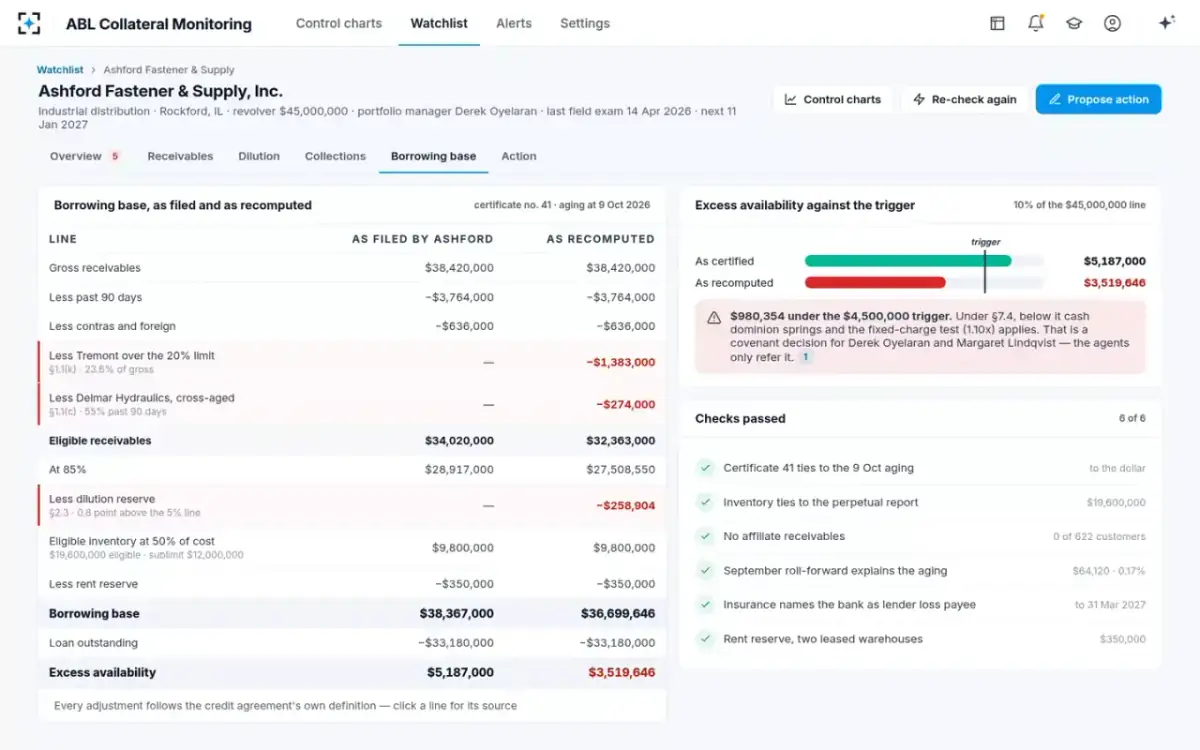
Task: Click the As recomputed red availability bar
Action: (875, 283)
